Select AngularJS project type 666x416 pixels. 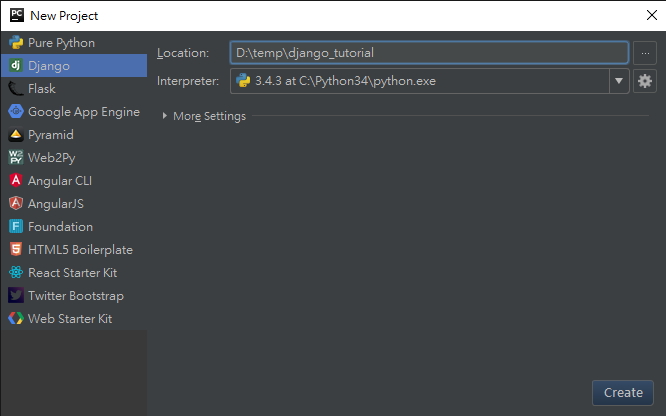coord(74,204)
